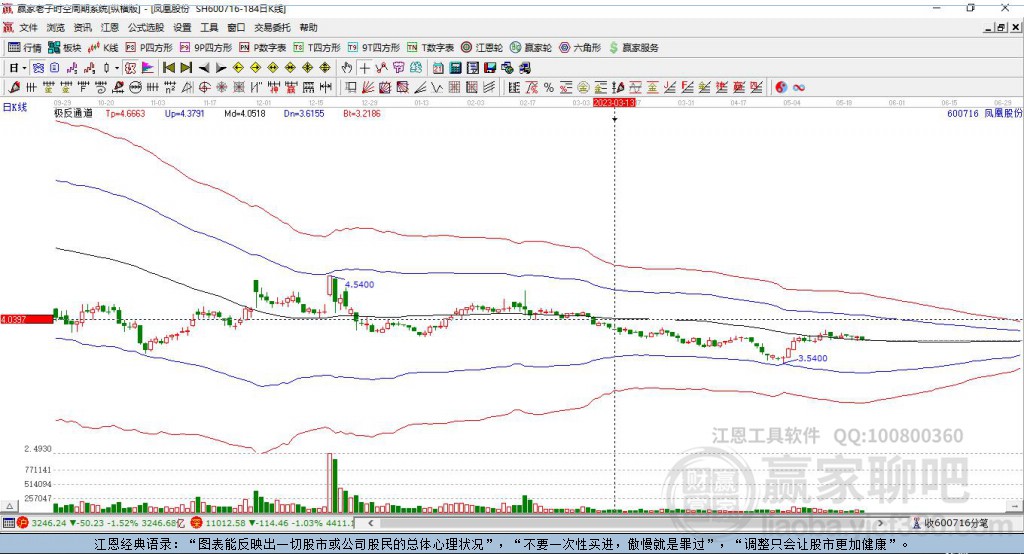
Task: Click the Md=4.0518 indicator value
Action: point(245,114)
